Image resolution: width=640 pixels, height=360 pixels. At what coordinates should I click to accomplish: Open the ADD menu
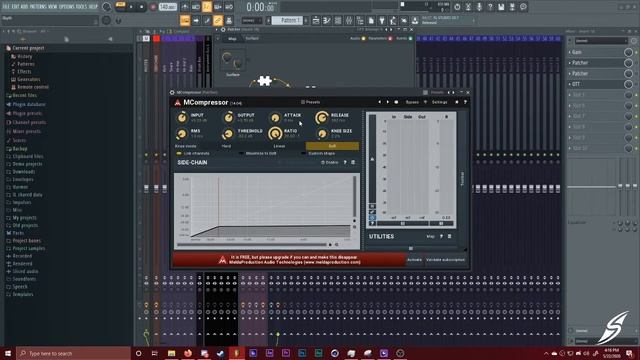[24, 7]
